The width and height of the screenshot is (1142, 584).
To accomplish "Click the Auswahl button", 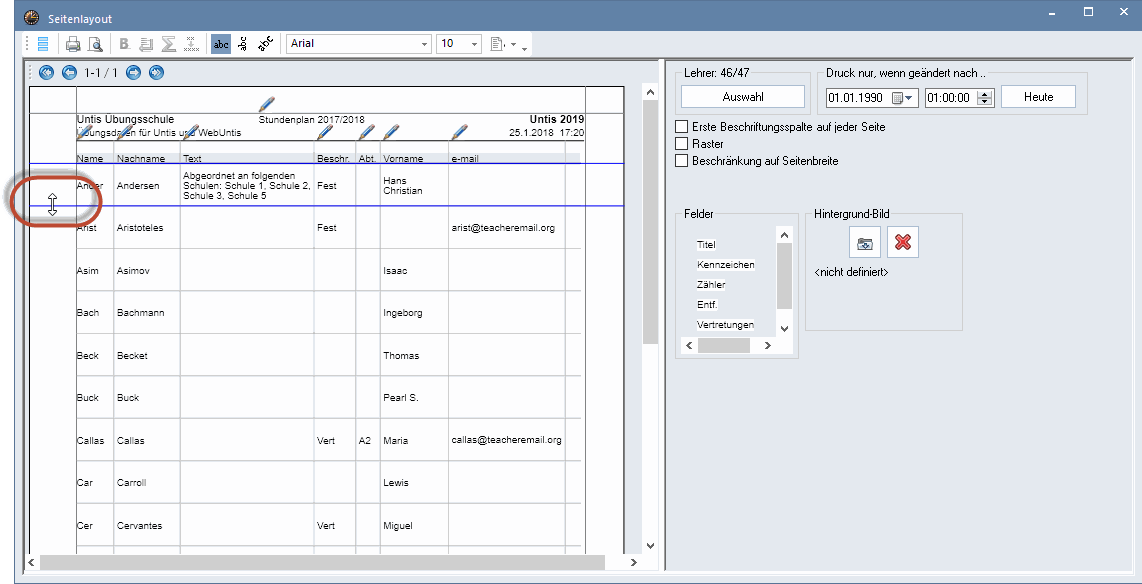I will coord(743,97).
